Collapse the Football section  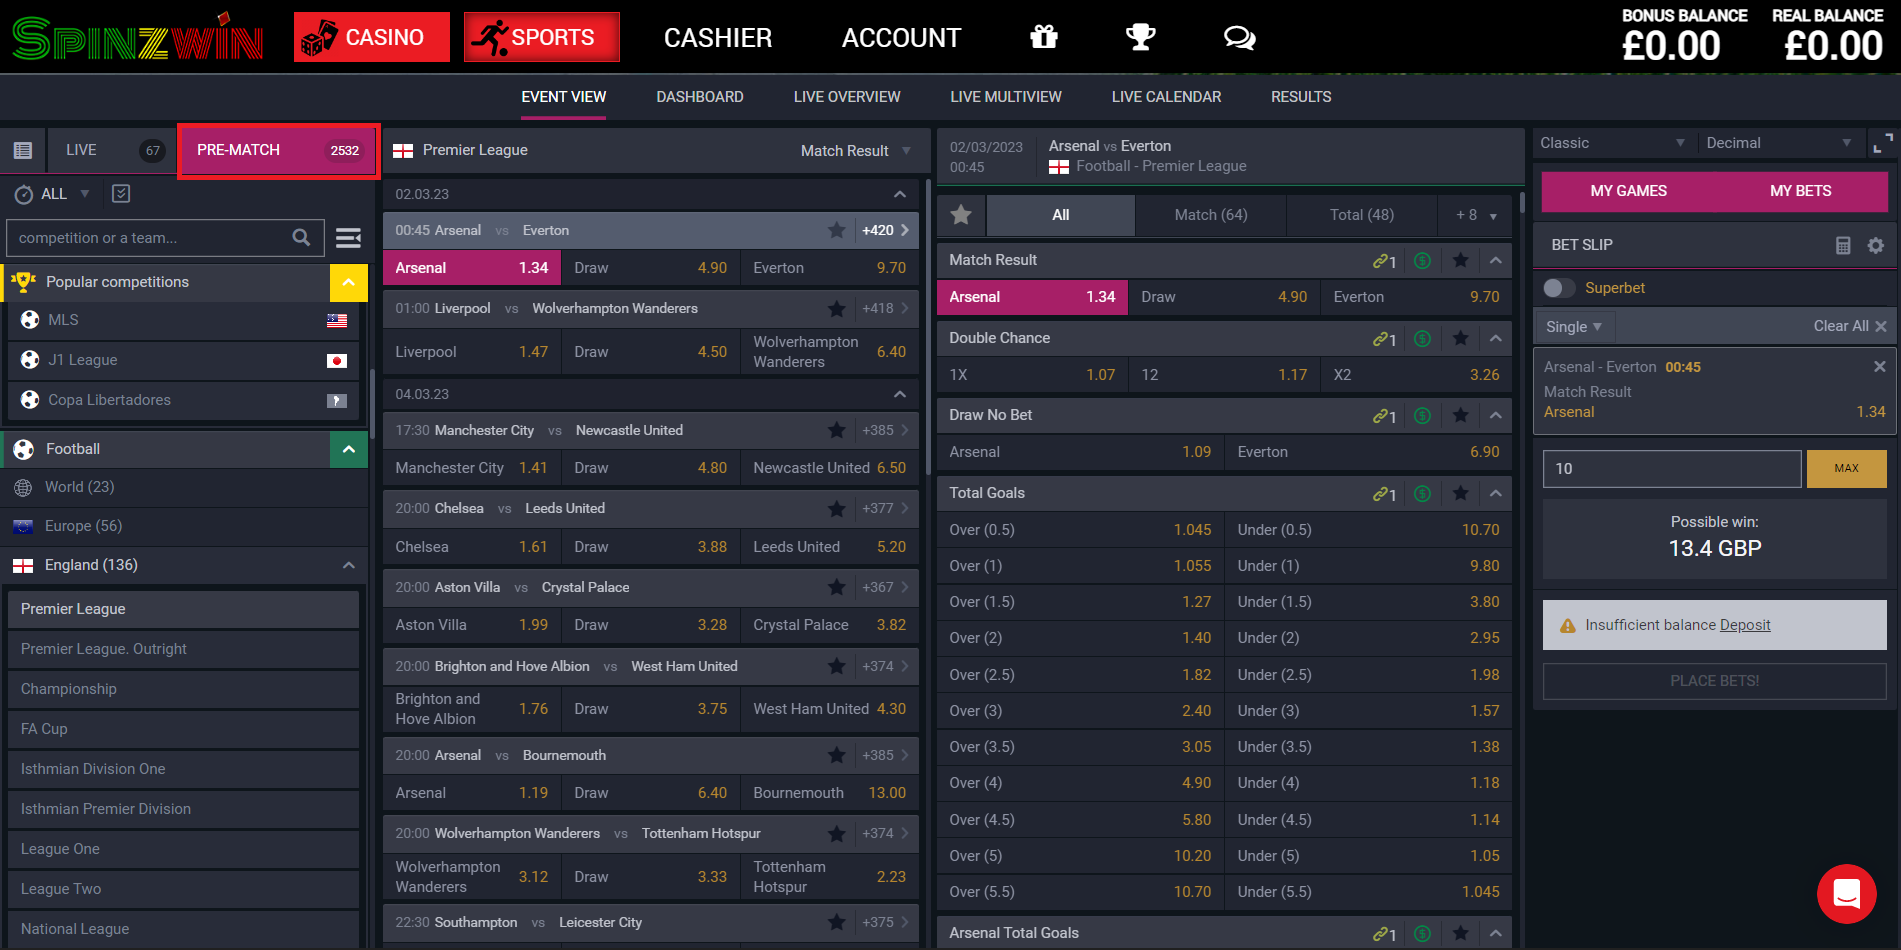pyautogui.click(x=348, y=449)
